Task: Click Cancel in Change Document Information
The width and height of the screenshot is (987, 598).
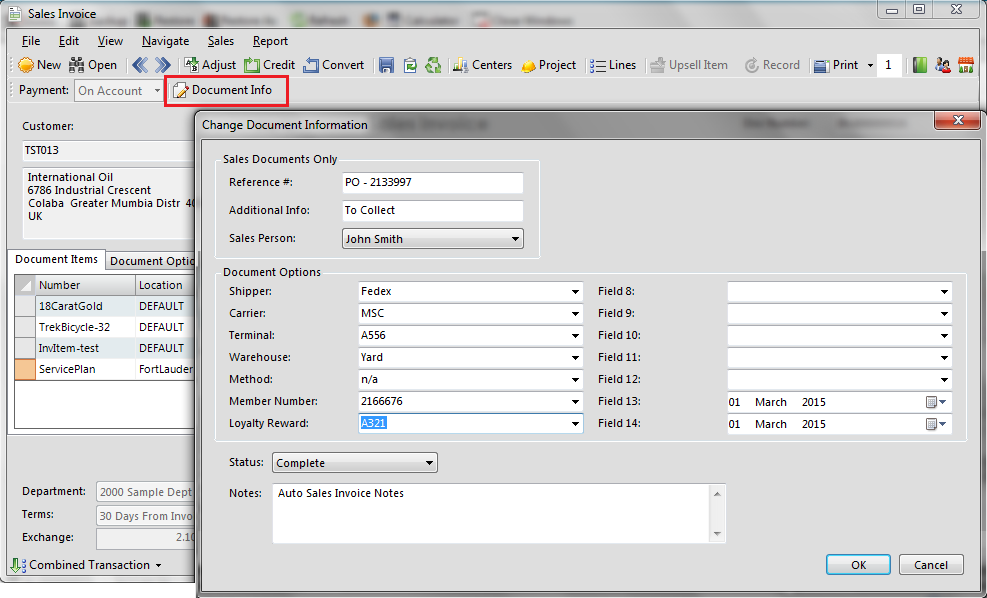Action: (930, 565)
